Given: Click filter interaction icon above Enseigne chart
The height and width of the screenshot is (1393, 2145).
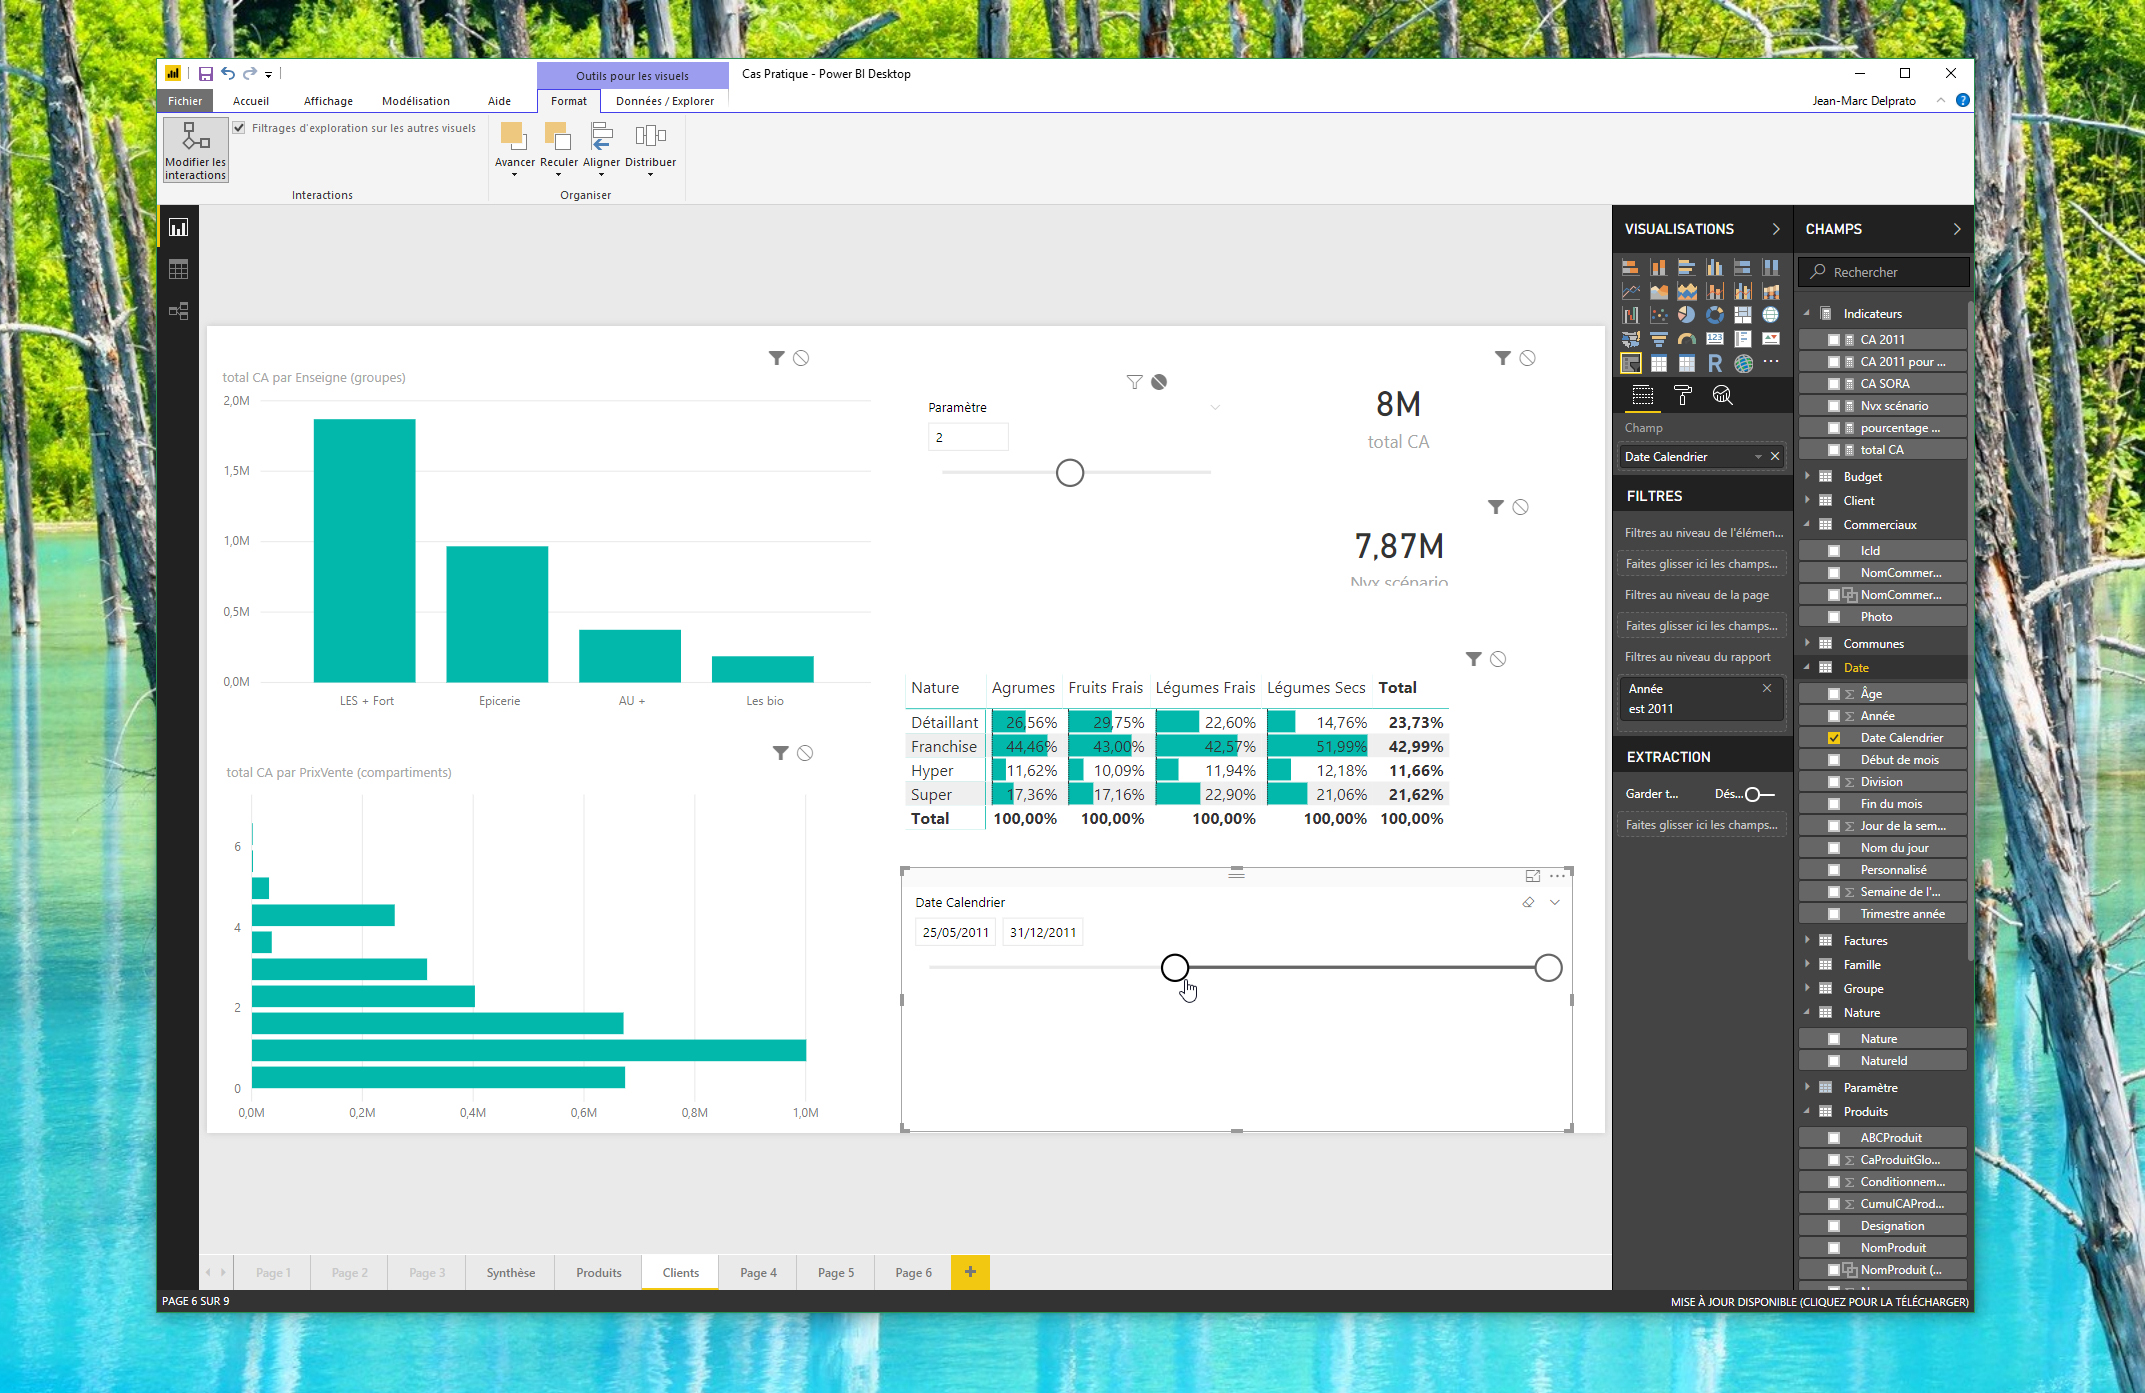Looking at the screenshot, I should (776, 358).
